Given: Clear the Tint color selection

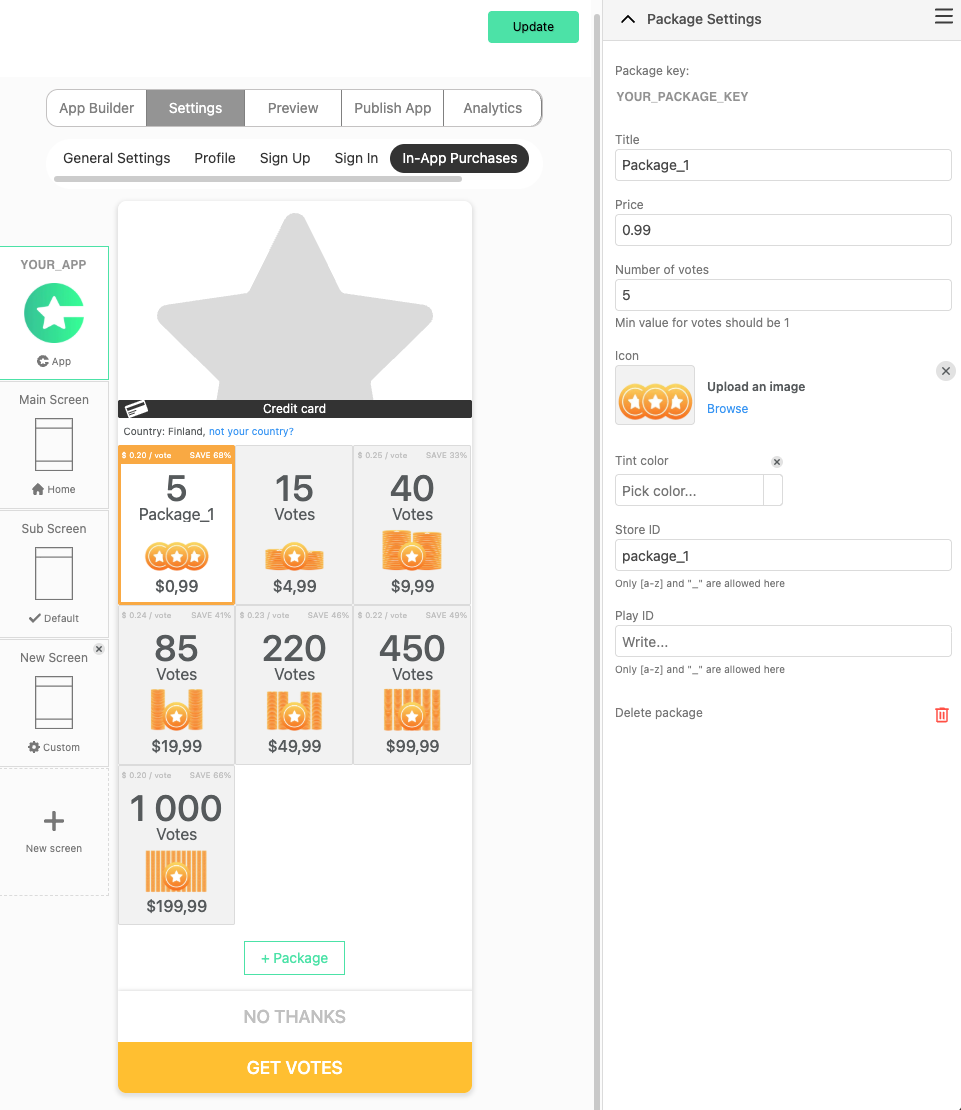Looking at the screenshot, I should coord(776,461).
